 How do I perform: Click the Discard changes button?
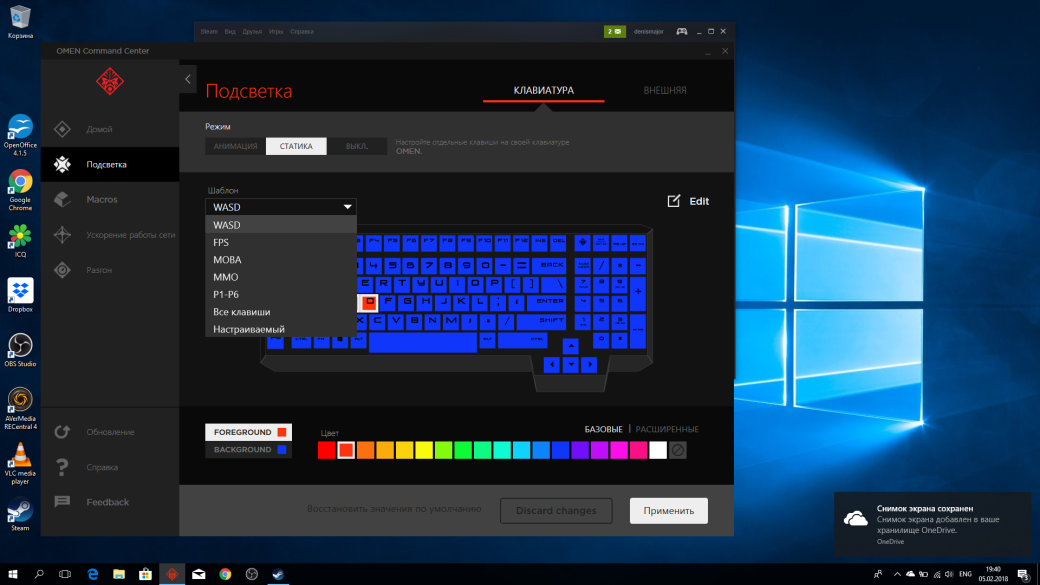556,511
